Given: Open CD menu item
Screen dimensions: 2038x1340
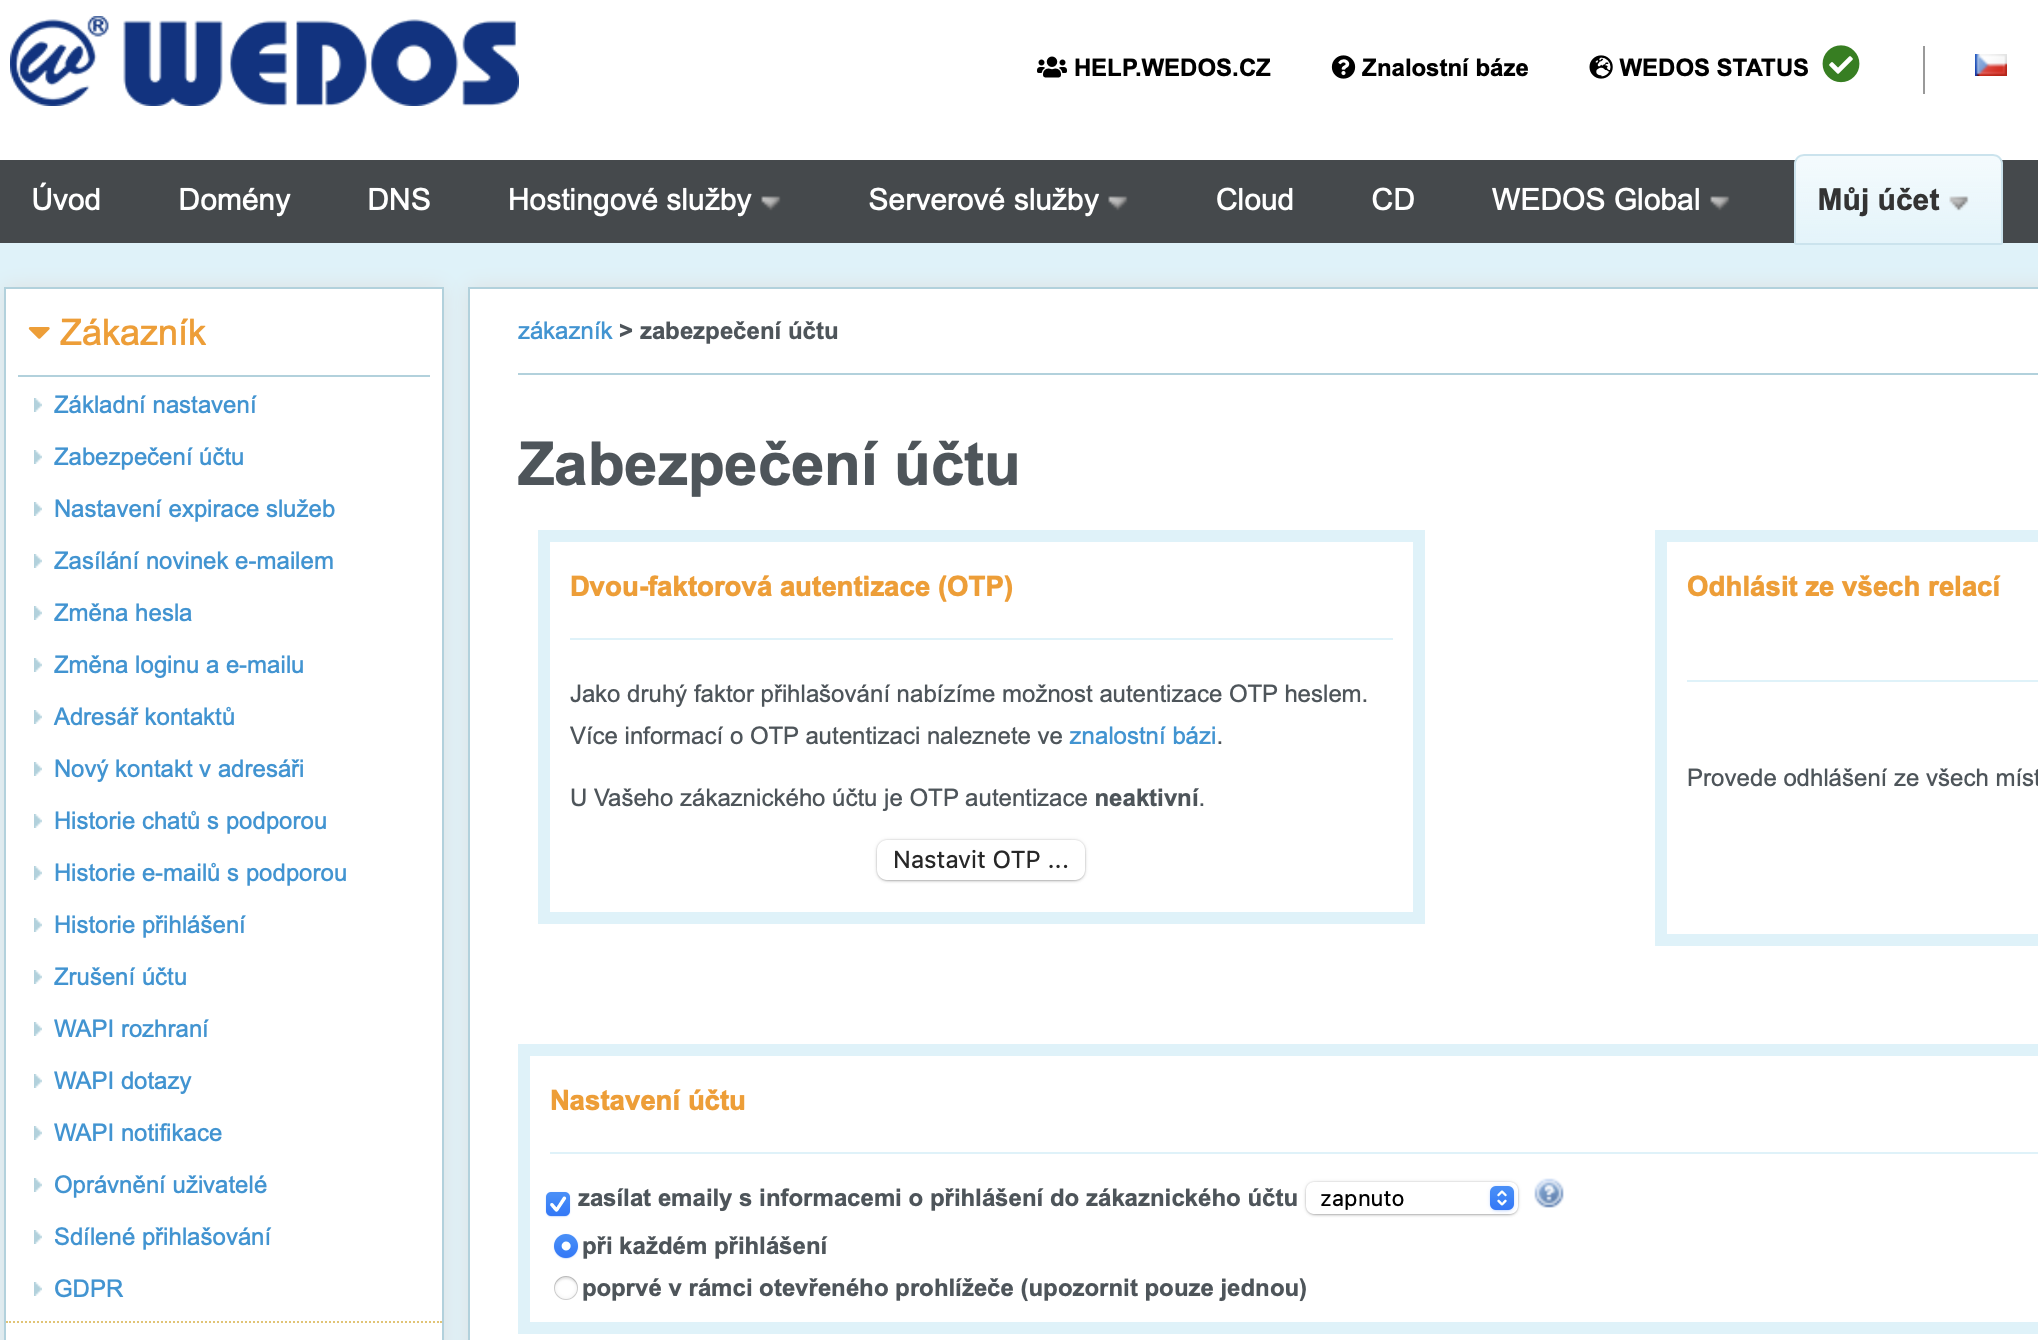Looking at the screenshot, I should point(1392,200).
